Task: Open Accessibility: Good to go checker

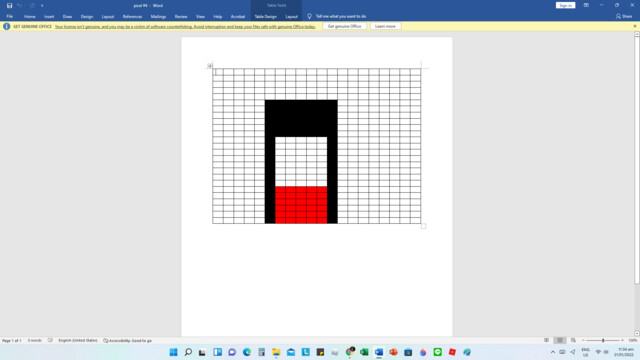Action: point(127,340)
